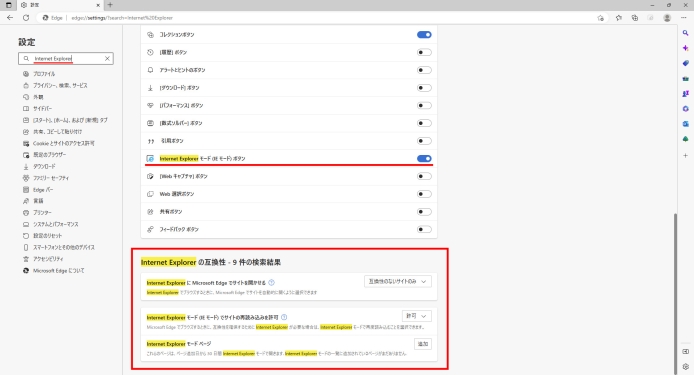Image resolution: width=694 pixels, height=375 pixels.
Task: Open the 既定のブラウザー settings section
Action: pyautogui.click(x=50, y=155)
